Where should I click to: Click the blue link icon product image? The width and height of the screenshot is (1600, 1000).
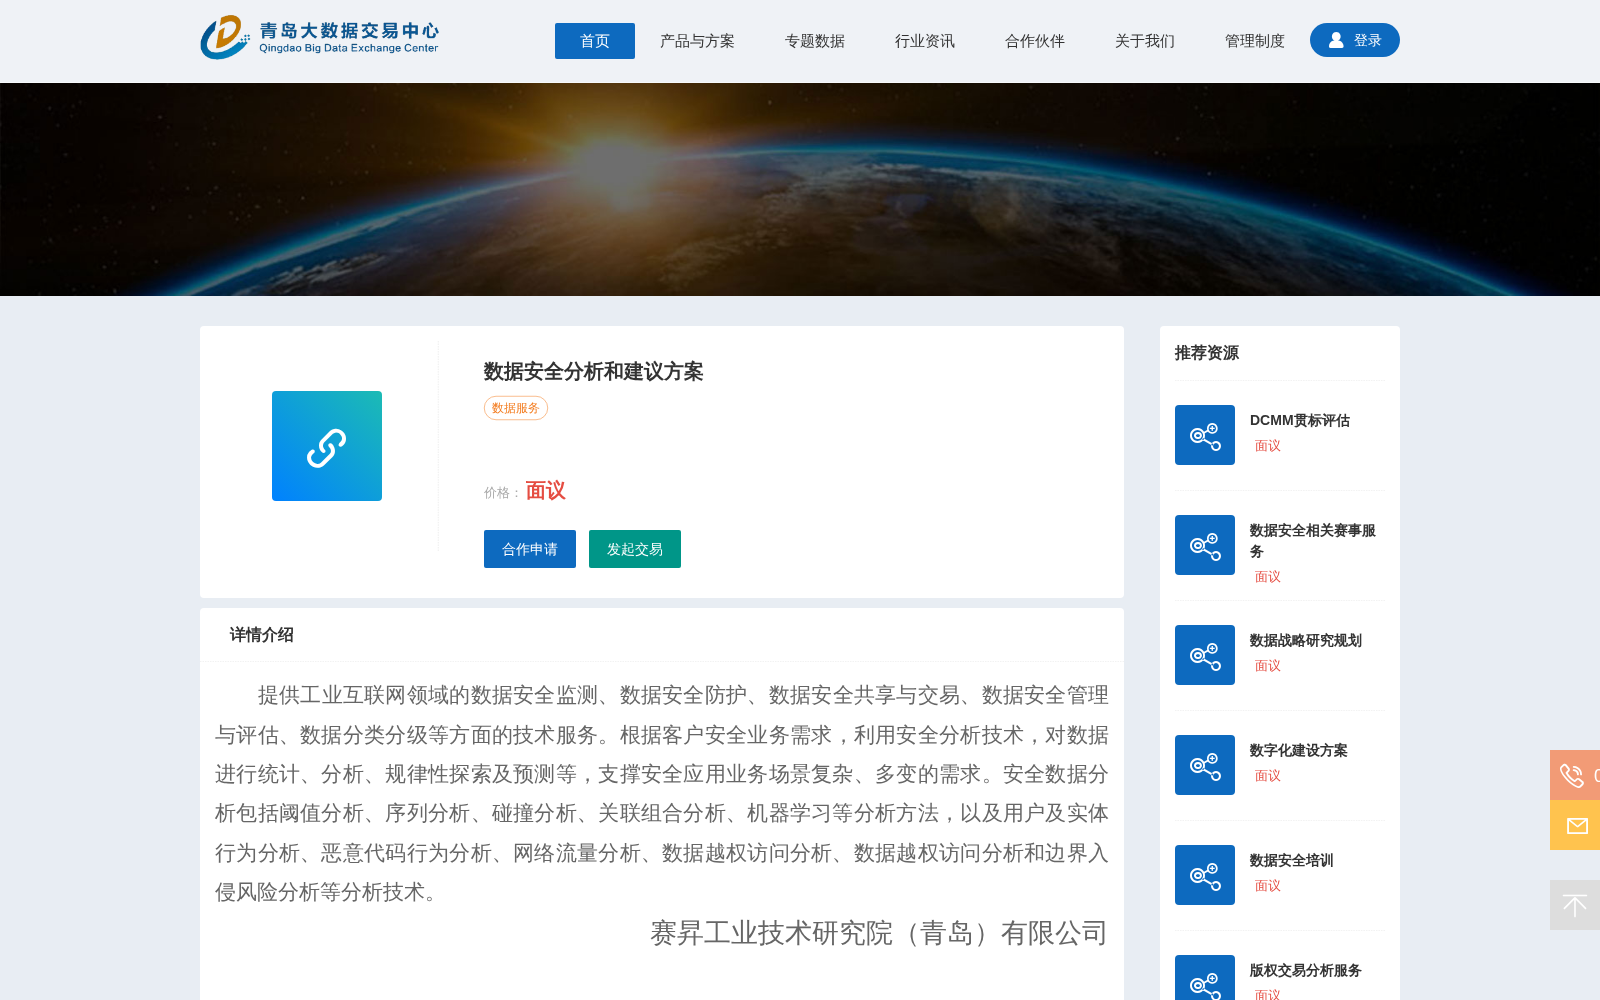click(327, 446)
